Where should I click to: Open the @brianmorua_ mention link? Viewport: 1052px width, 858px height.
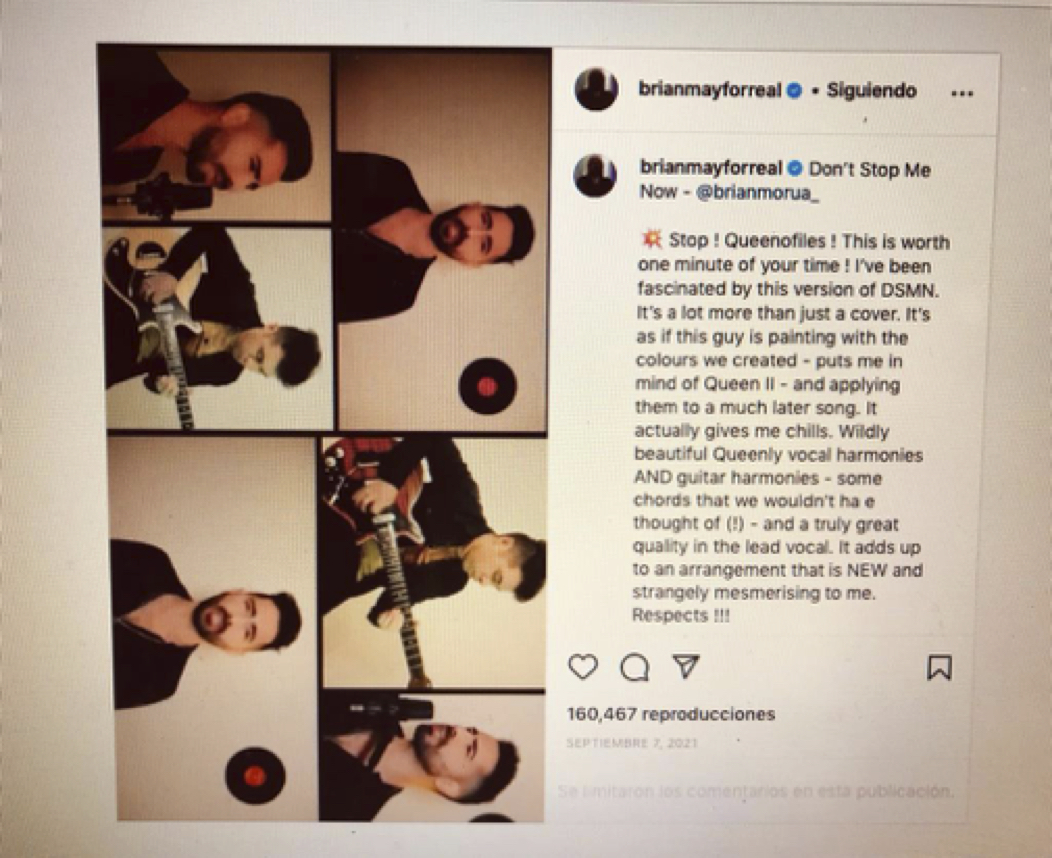tap(757, 193)
